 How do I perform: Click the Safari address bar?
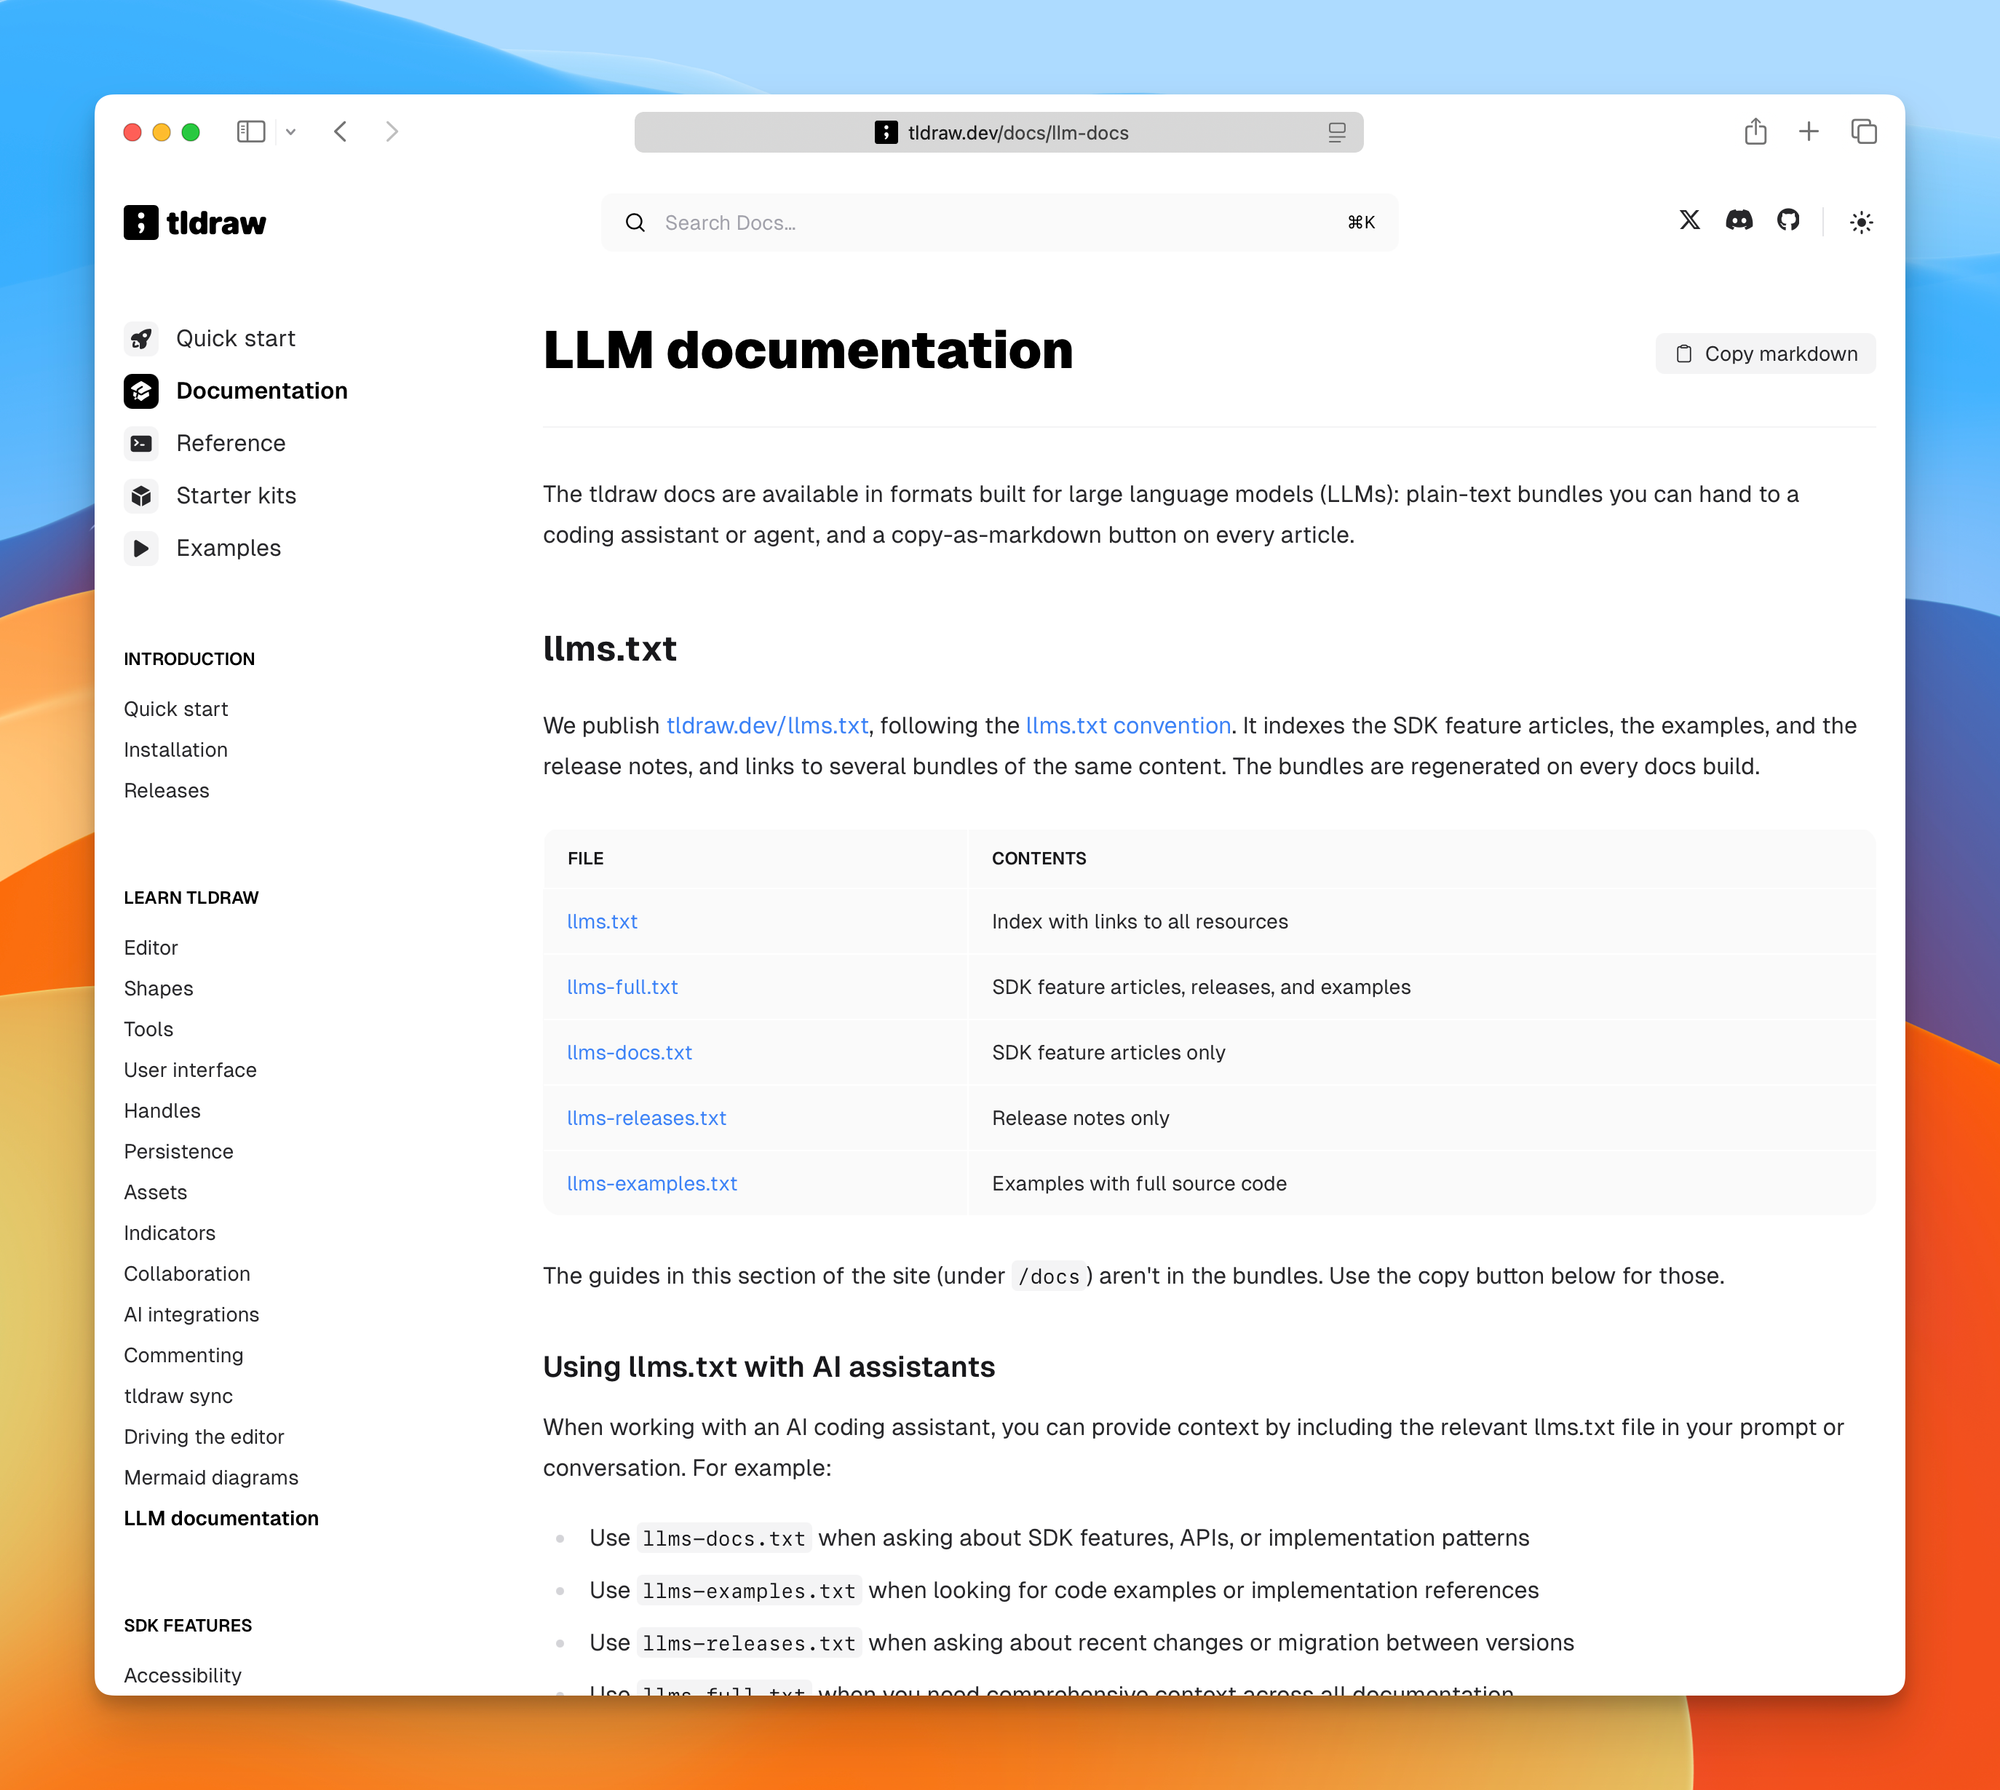999,132
